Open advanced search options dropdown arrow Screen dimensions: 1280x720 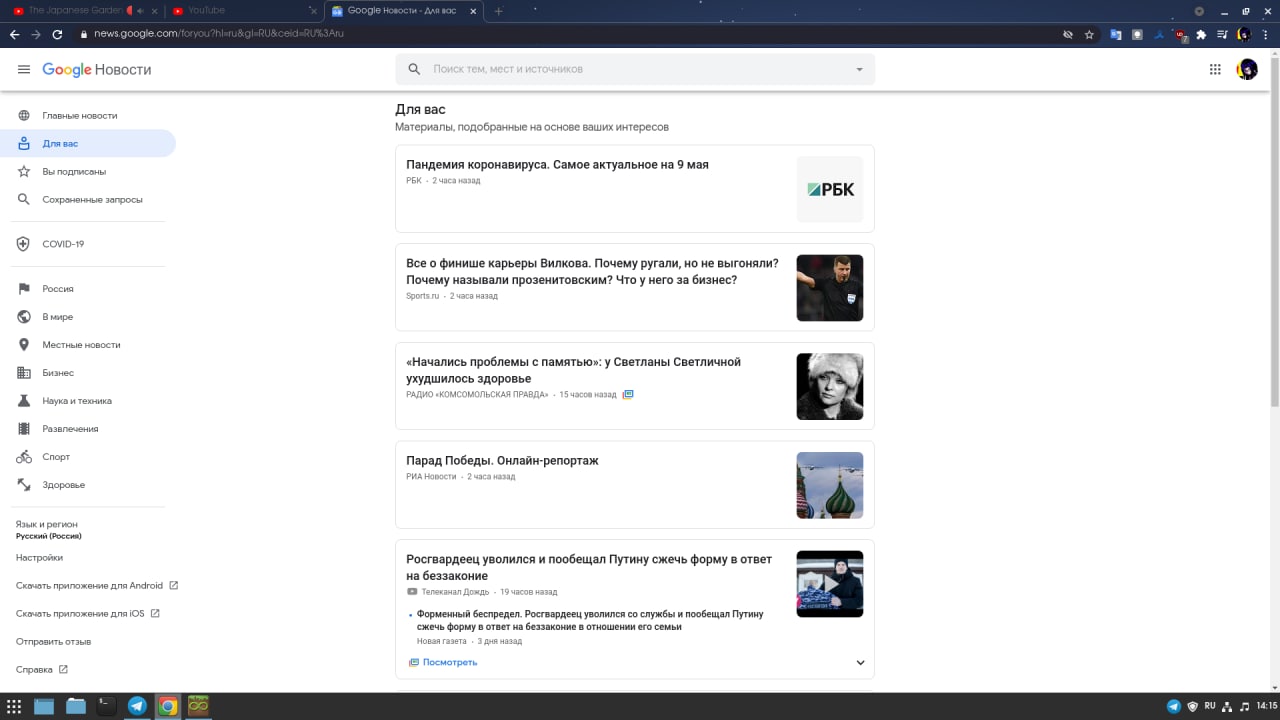pyautogui.click(x=859, y=69)
